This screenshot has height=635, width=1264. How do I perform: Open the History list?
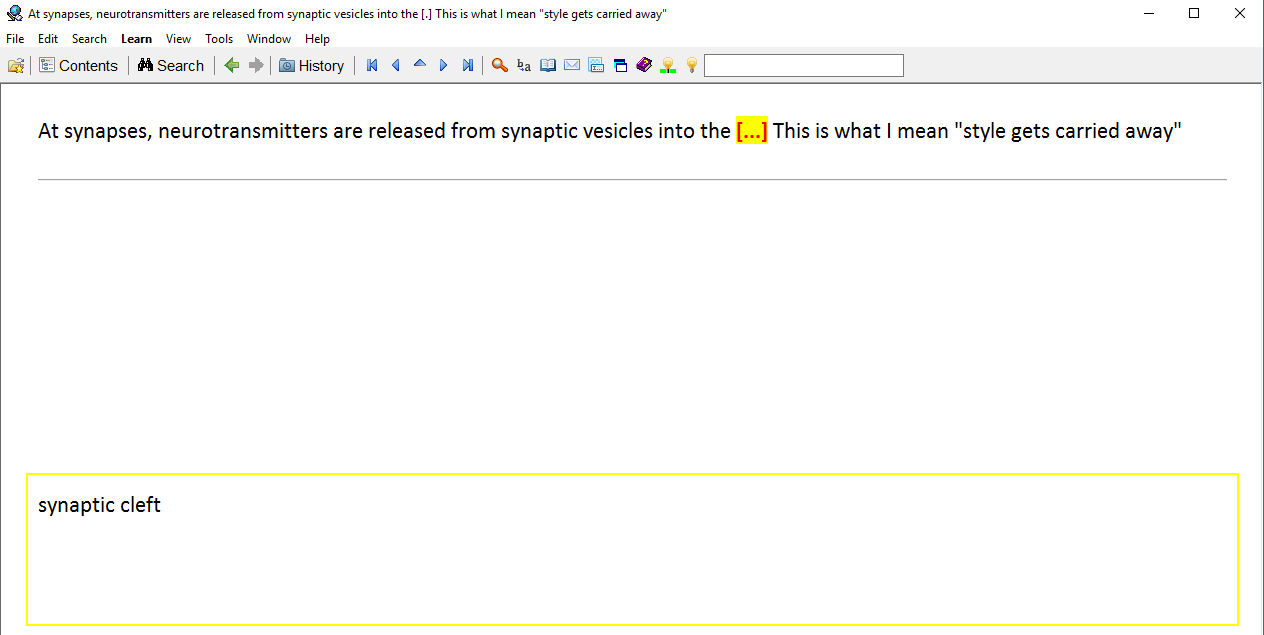(311, 66)
